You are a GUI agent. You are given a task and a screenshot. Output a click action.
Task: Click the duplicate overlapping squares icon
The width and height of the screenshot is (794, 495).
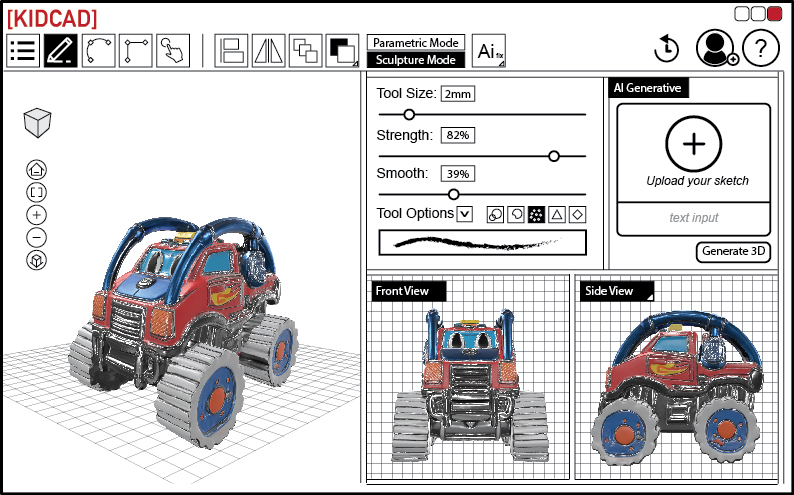pos(306,51)
